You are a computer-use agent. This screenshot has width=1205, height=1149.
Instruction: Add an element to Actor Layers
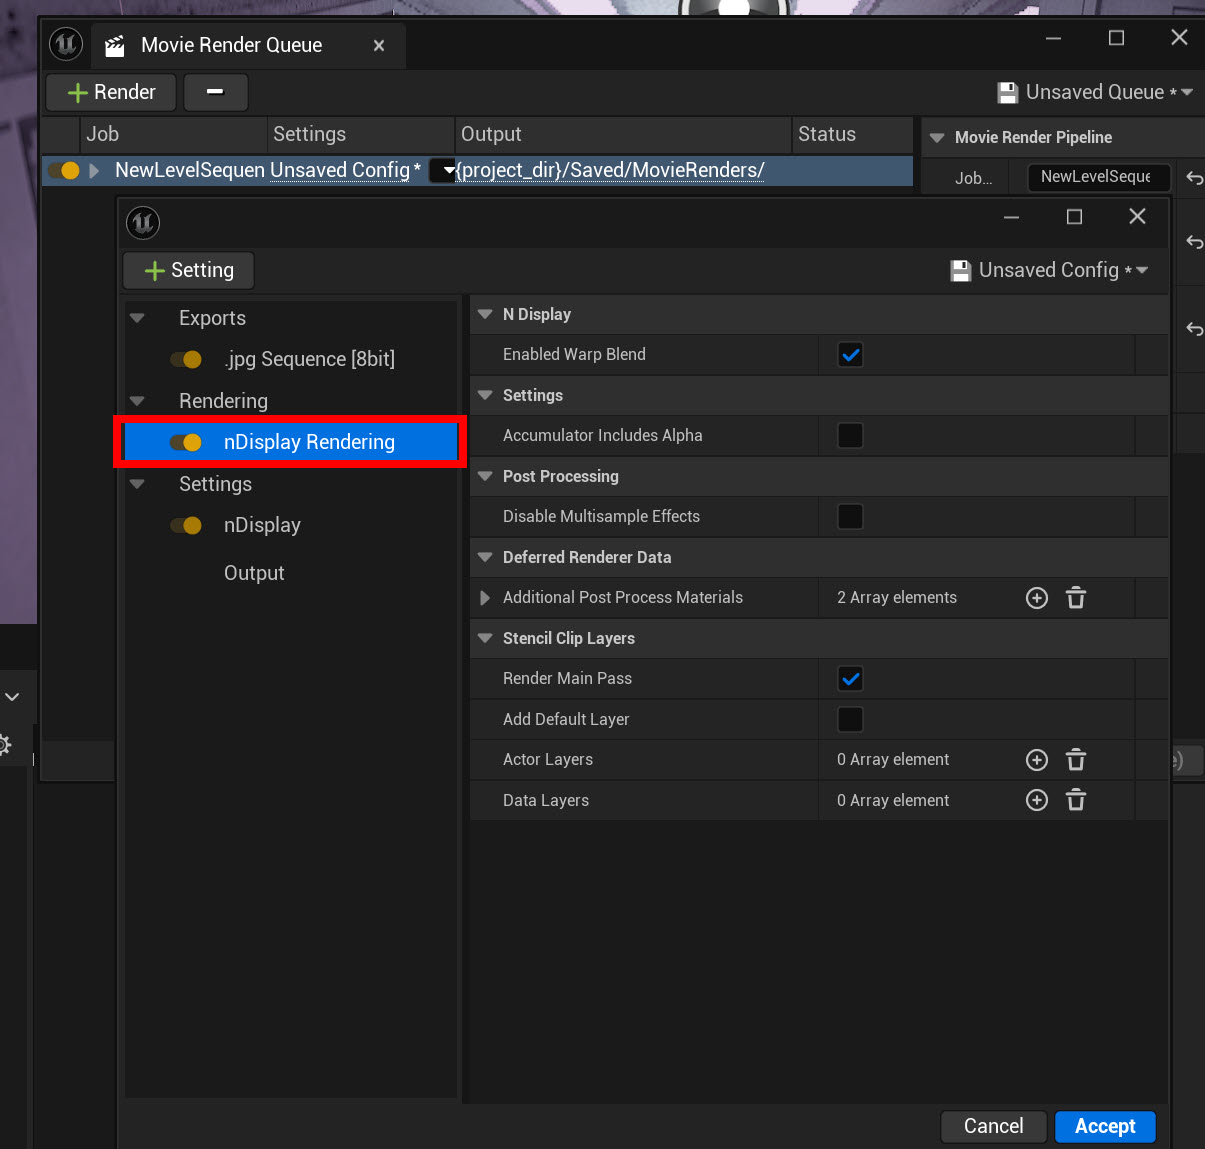[x=1037, y=760]
